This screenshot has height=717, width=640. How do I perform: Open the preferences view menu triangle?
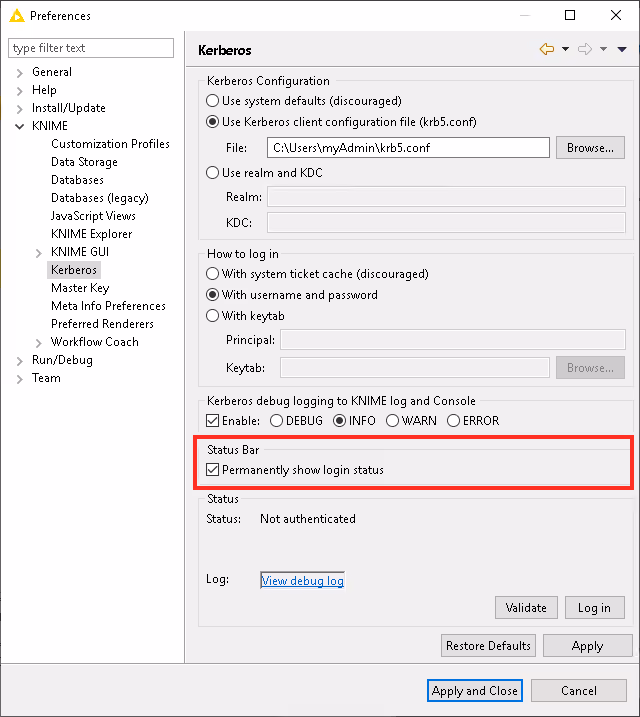point(622,49)
